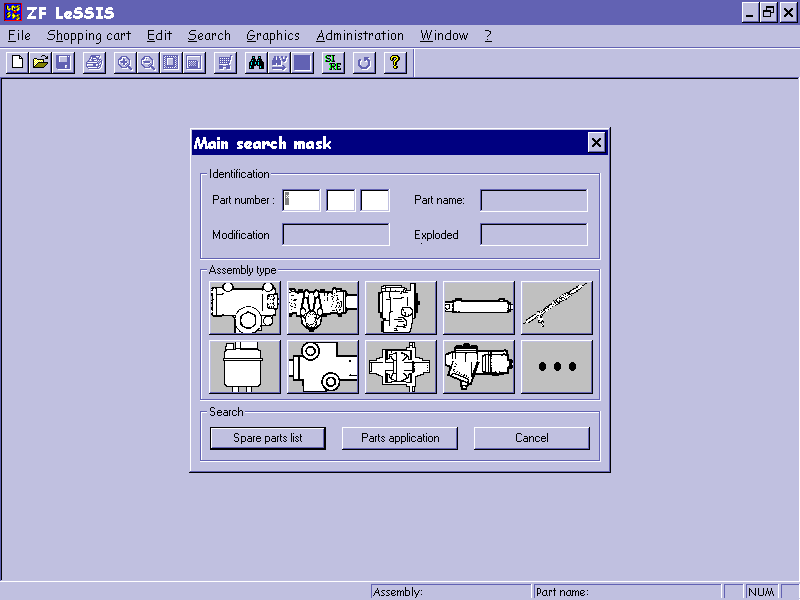Select the rack steering gear with boot assembly
The height and width of the screenshot is (600, 800).
point(323,308)
